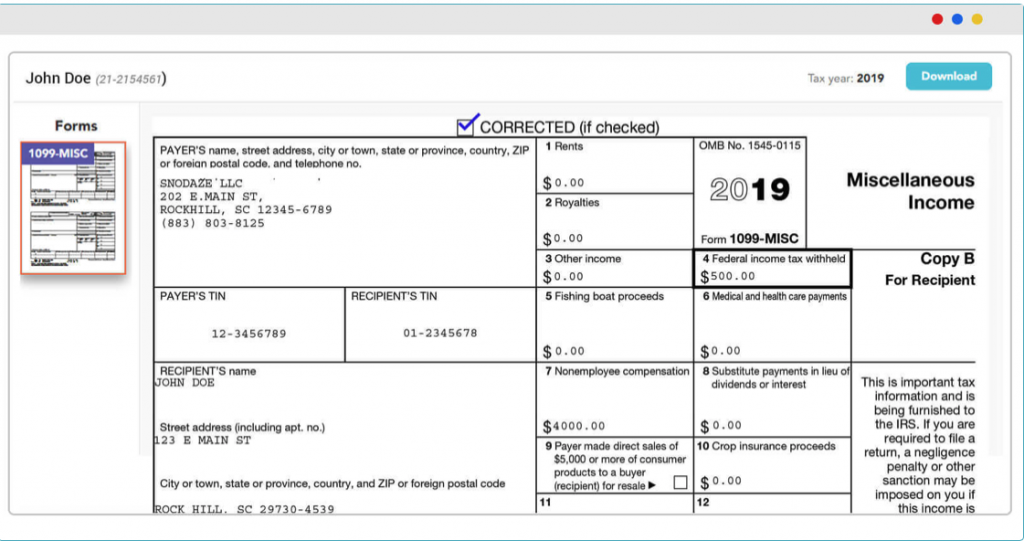This screenshot has width=1024, height=541.
Task: Click the Rents amount field
Action: [564, 183]
